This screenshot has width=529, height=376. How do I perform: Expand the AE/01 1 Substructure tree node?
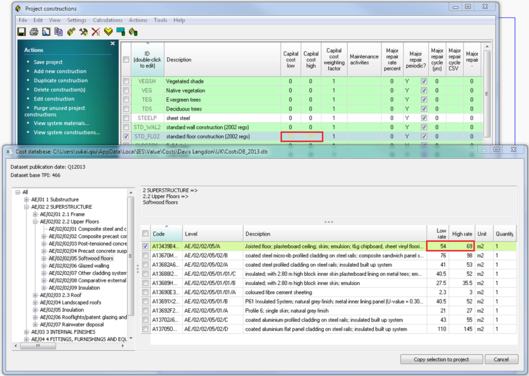pos(26,199)
